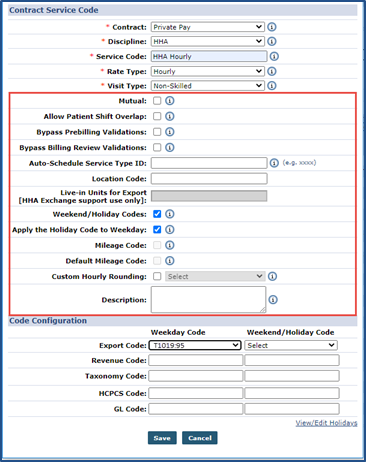The width and height of the screenshot is (366, 462).
Task: Click the Weekend/Holiday HCPCS Code field
Action: [292, 393]
